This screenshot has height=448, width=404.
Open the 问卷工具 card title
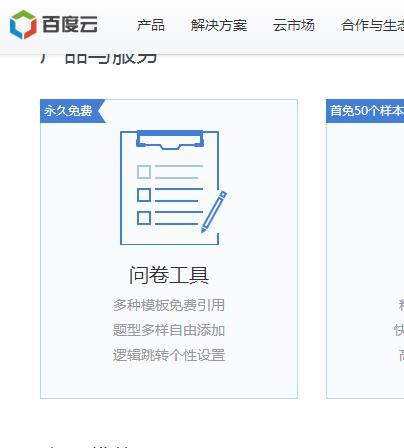(x=169, y=275)
